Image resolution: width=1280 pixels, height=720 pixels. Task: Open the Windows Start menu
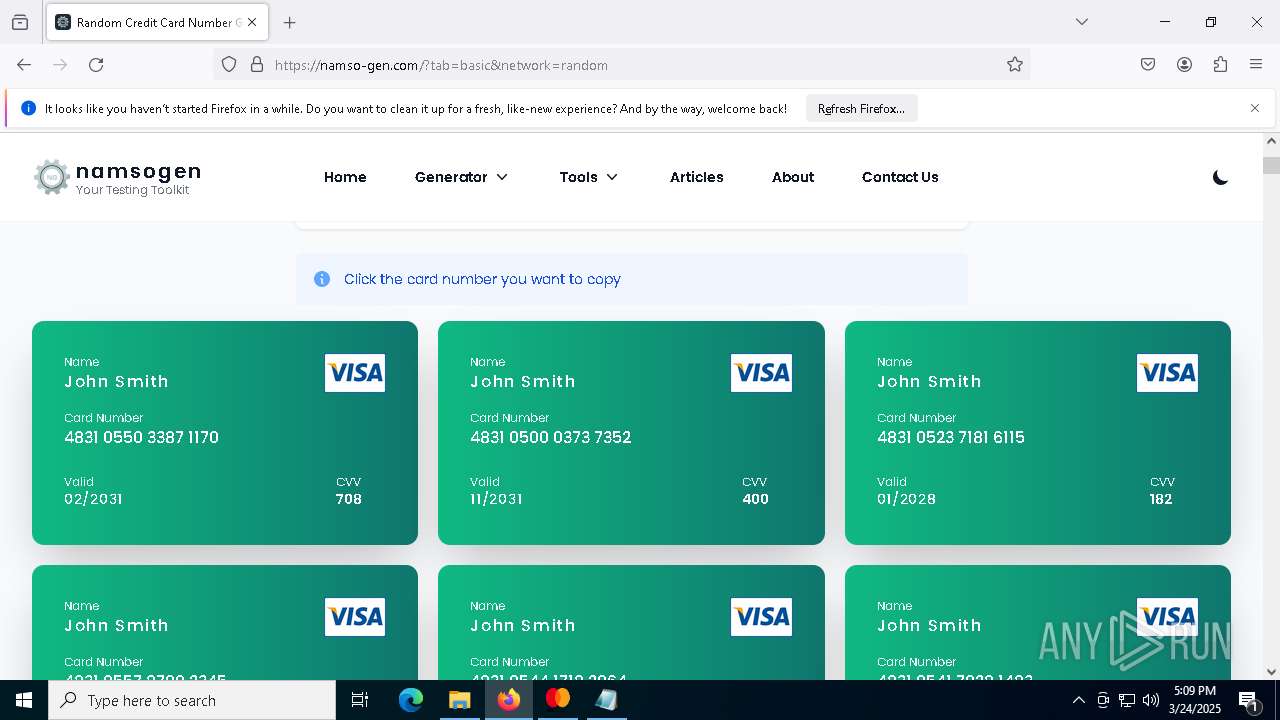click(24, 700)
